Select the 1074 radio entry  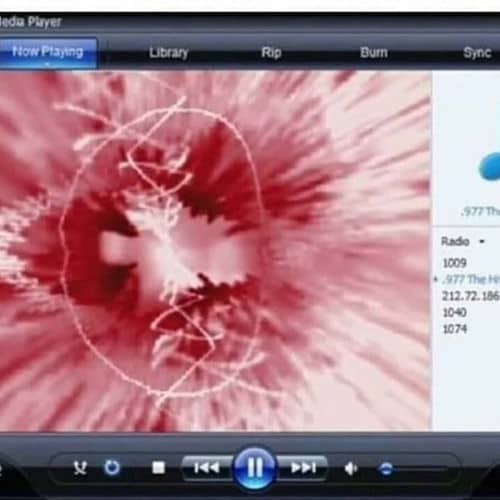[455, 329]
